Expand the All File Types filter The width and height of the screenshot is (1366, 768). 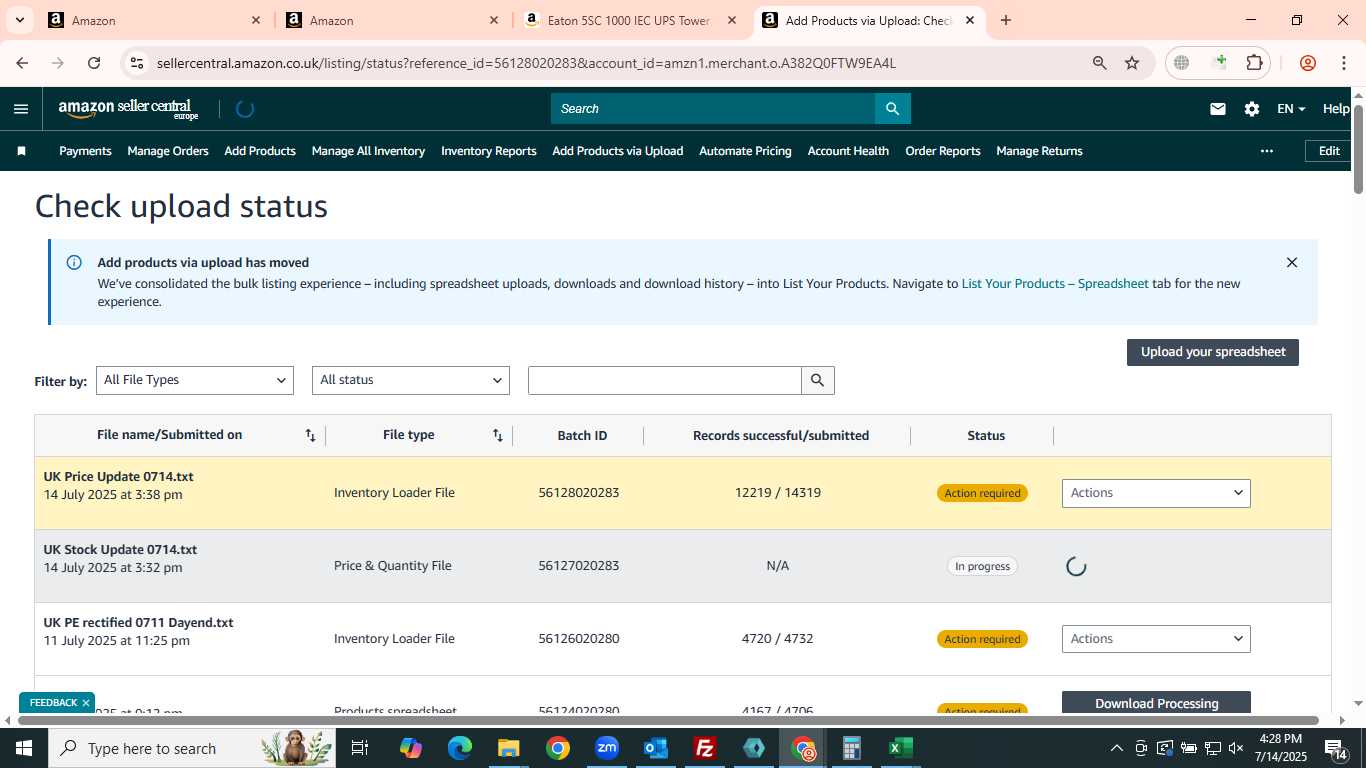click(x=195, y=380)
